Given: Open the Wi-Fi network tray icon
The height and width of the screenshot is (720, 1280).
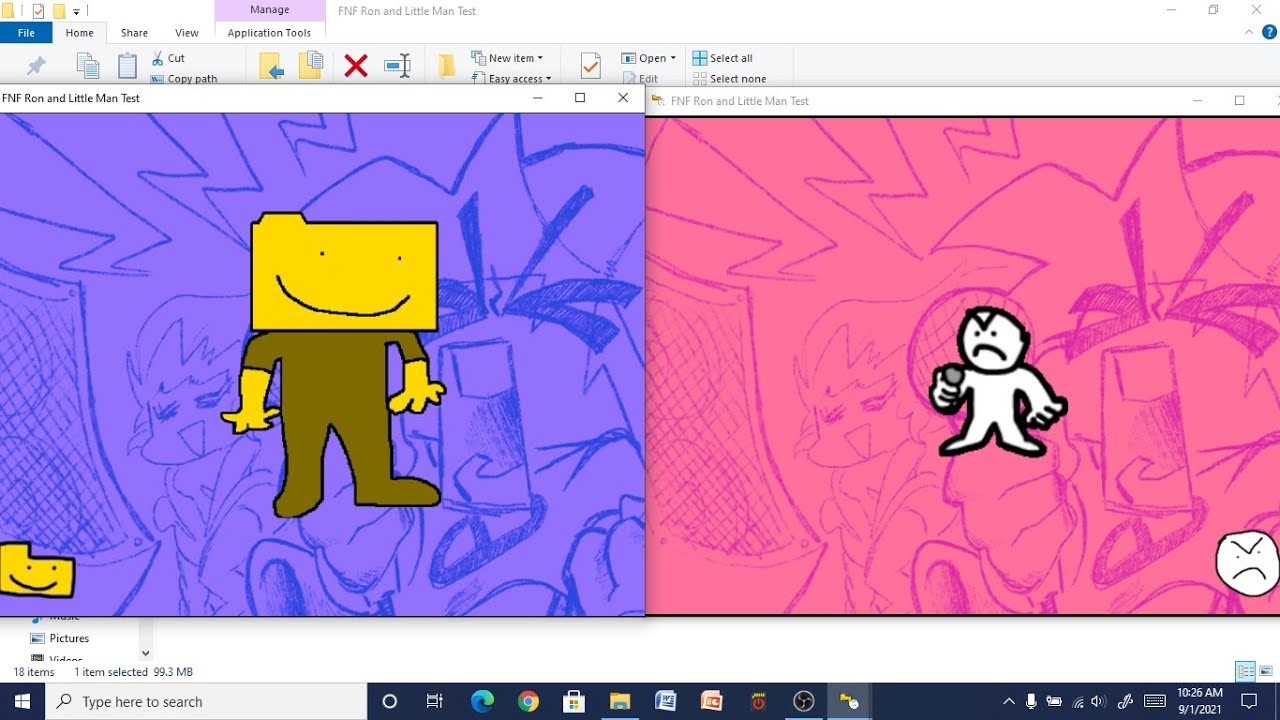Looking at the screenshot, I should point(1077,701).
